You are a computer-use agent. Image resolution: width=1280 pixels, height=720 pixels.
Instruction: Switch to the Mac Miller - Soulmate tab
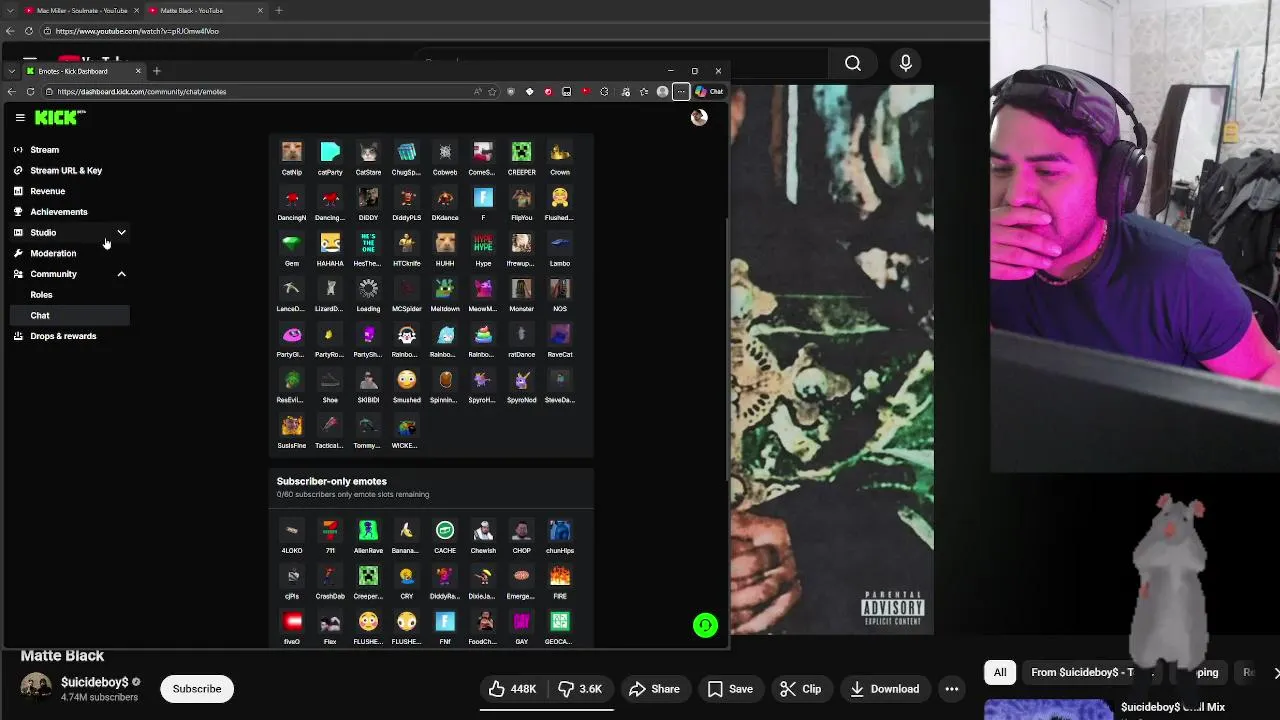coord(82,10)
